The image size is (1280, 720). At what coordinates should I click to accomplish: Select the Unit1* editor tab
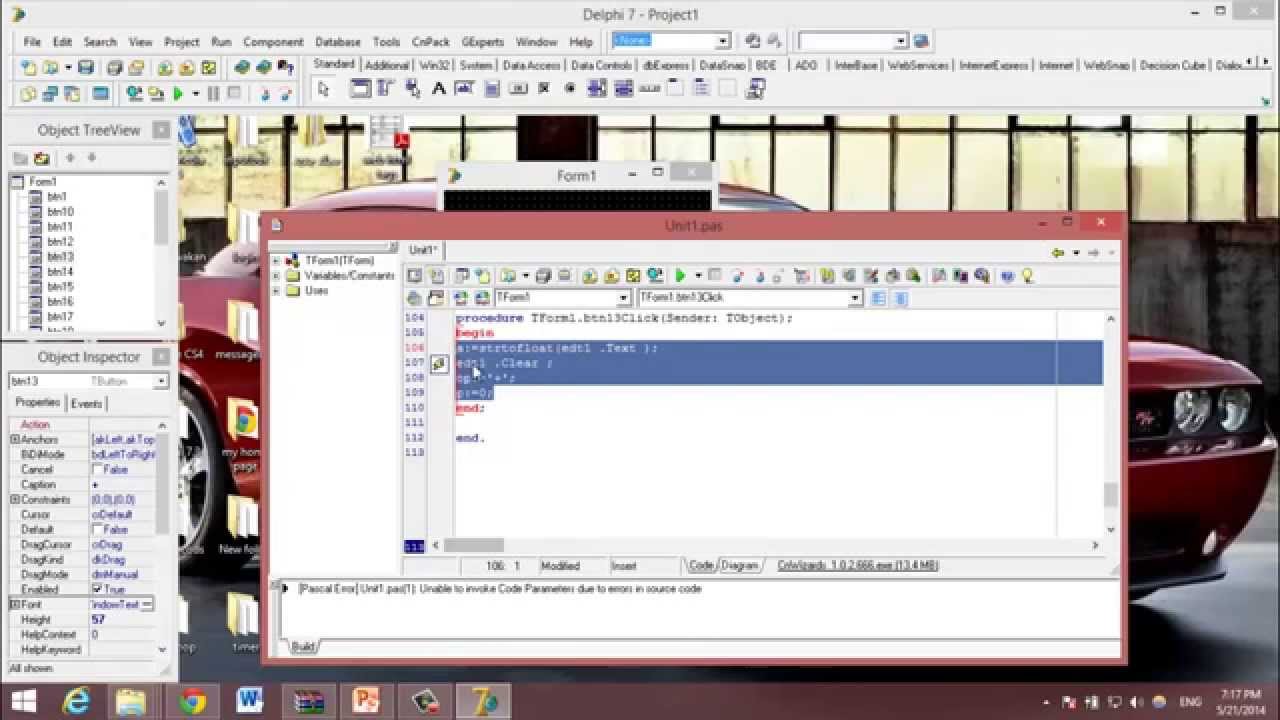point(422,250)
